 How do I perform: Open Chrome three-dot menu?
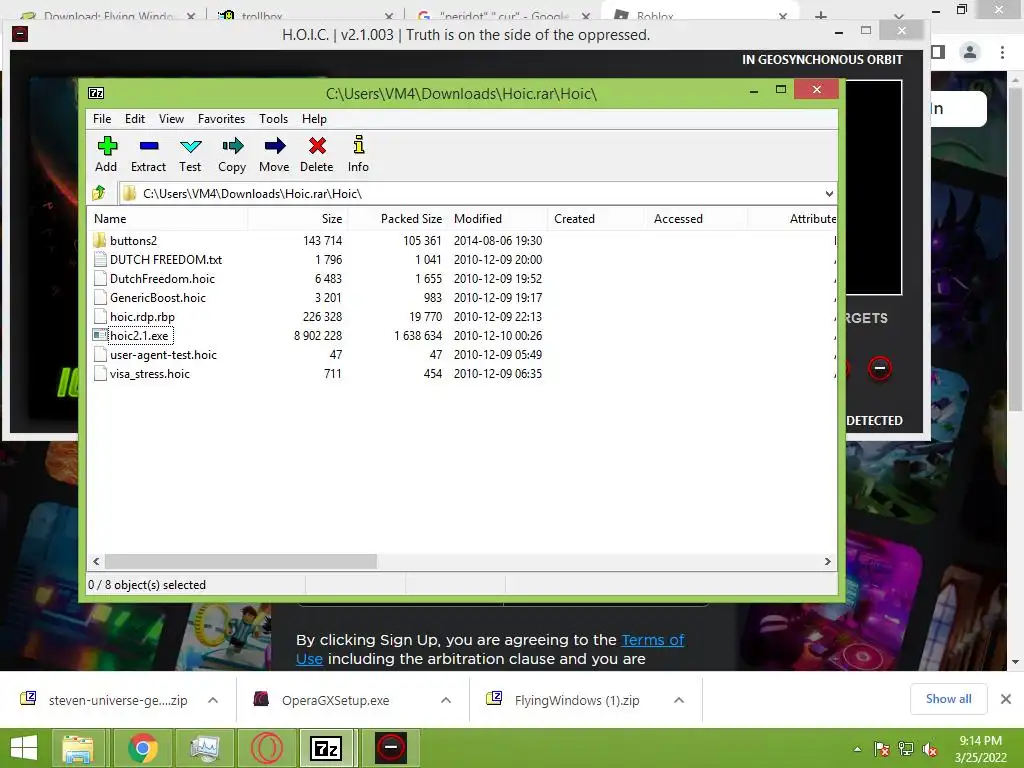click(x=1002, y=52)
